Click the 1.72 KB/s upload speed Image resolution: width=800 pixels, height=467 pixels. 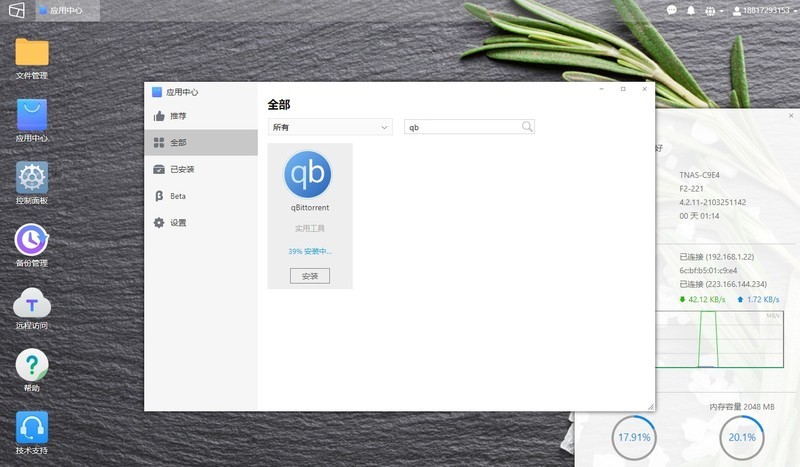758,300
